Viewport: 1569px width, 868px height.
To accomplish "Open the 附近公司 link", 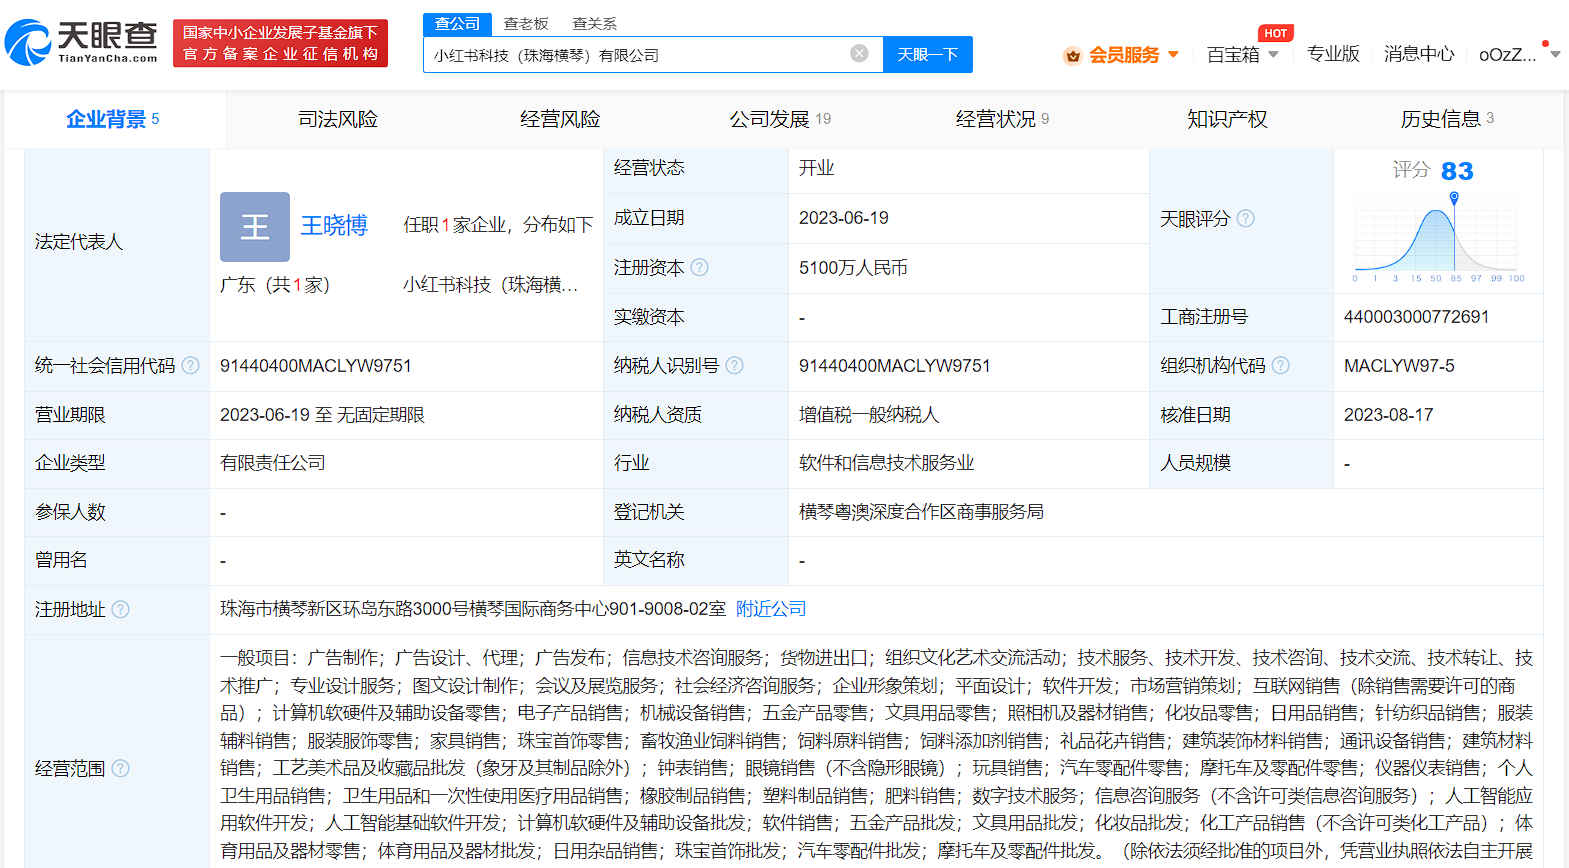I will tap(770, 609).
